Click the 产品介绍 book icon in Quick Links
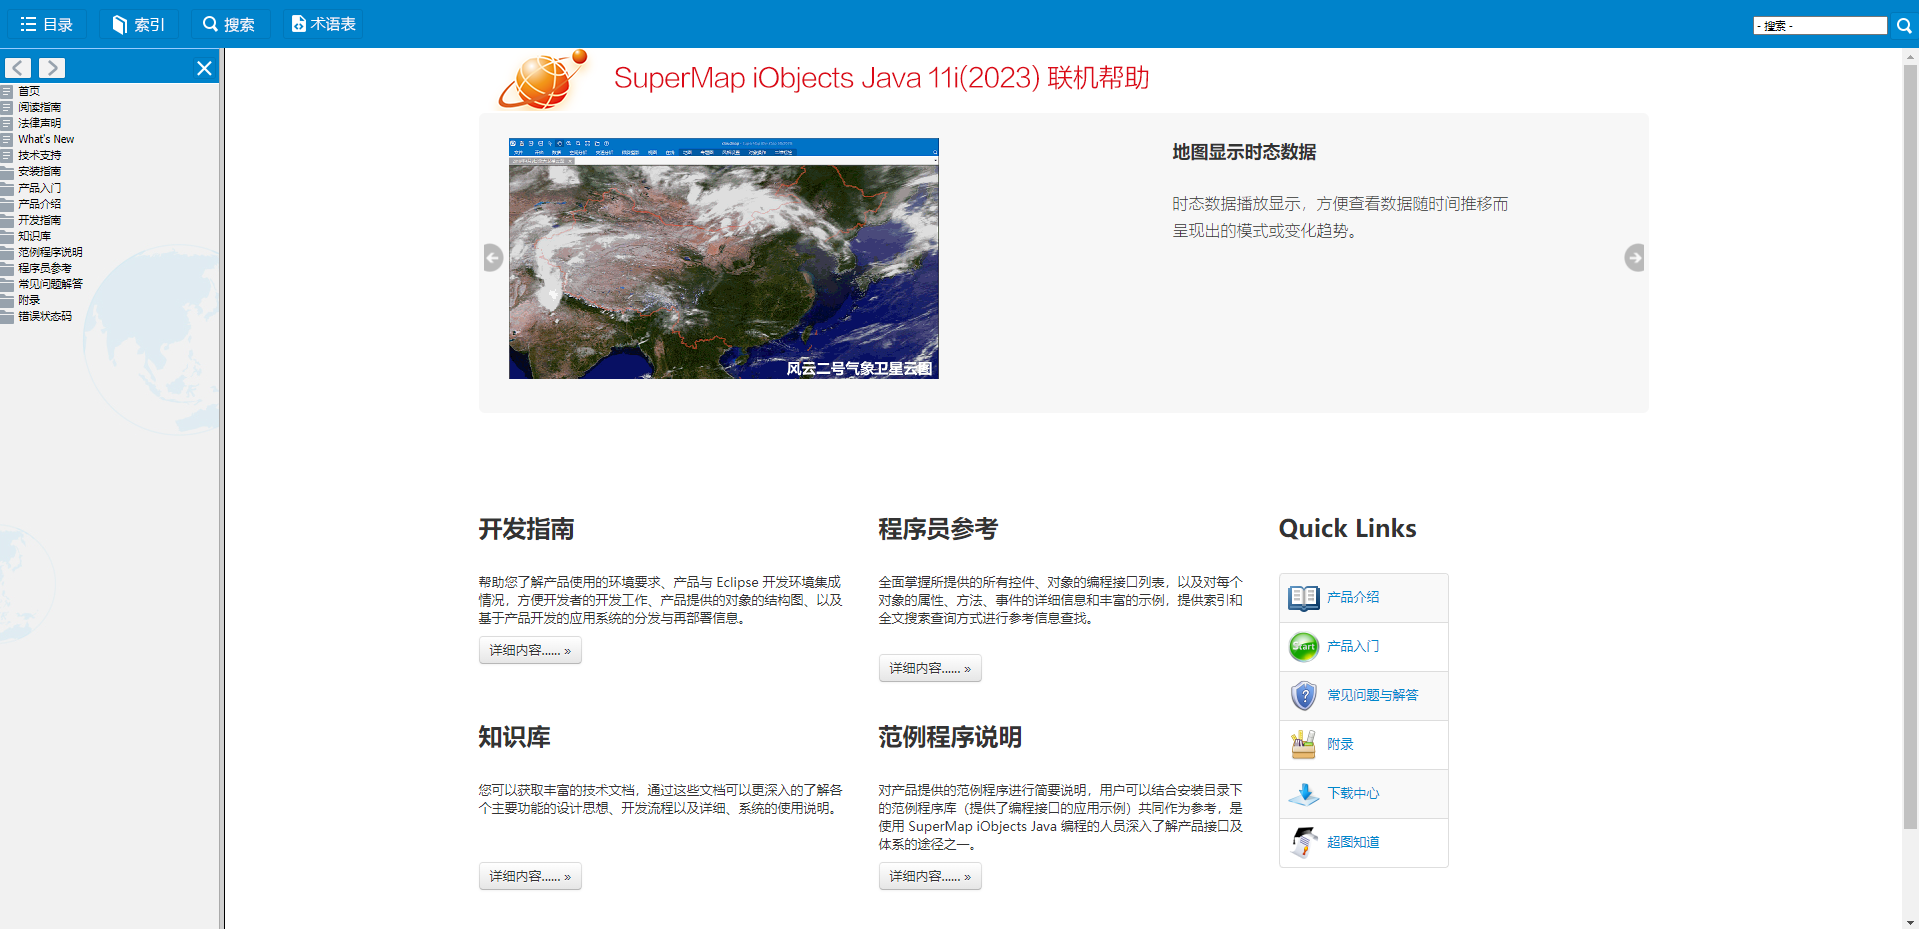 click(x=1303, y=597)
